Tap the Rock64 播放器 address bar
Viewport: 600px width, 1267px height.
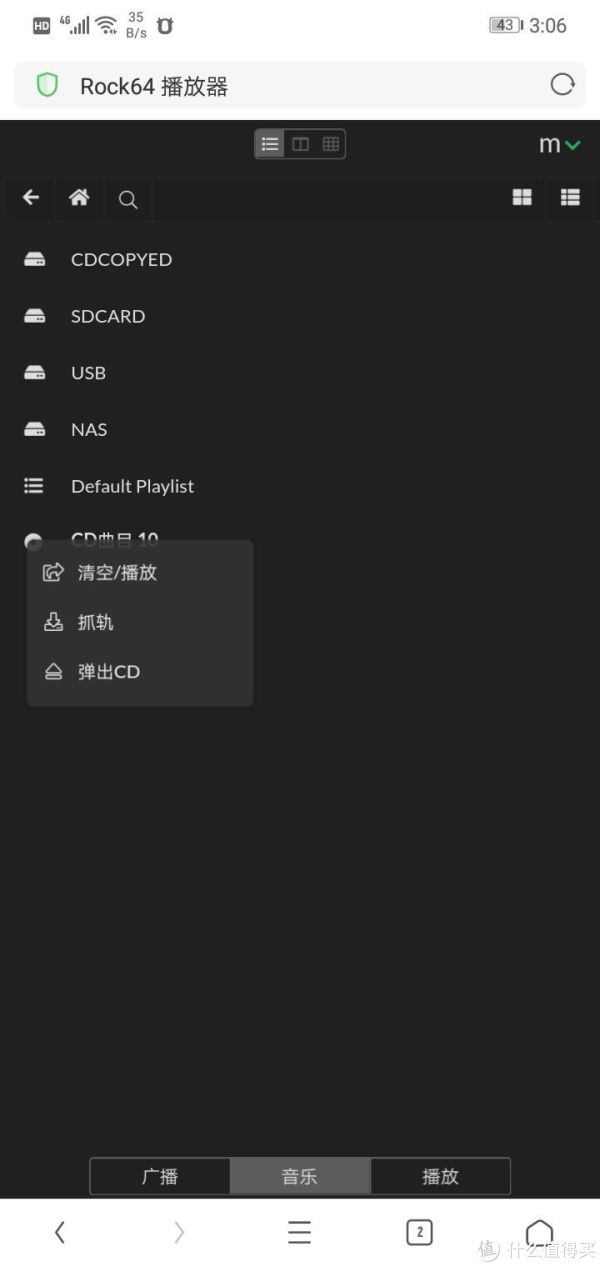280,86
